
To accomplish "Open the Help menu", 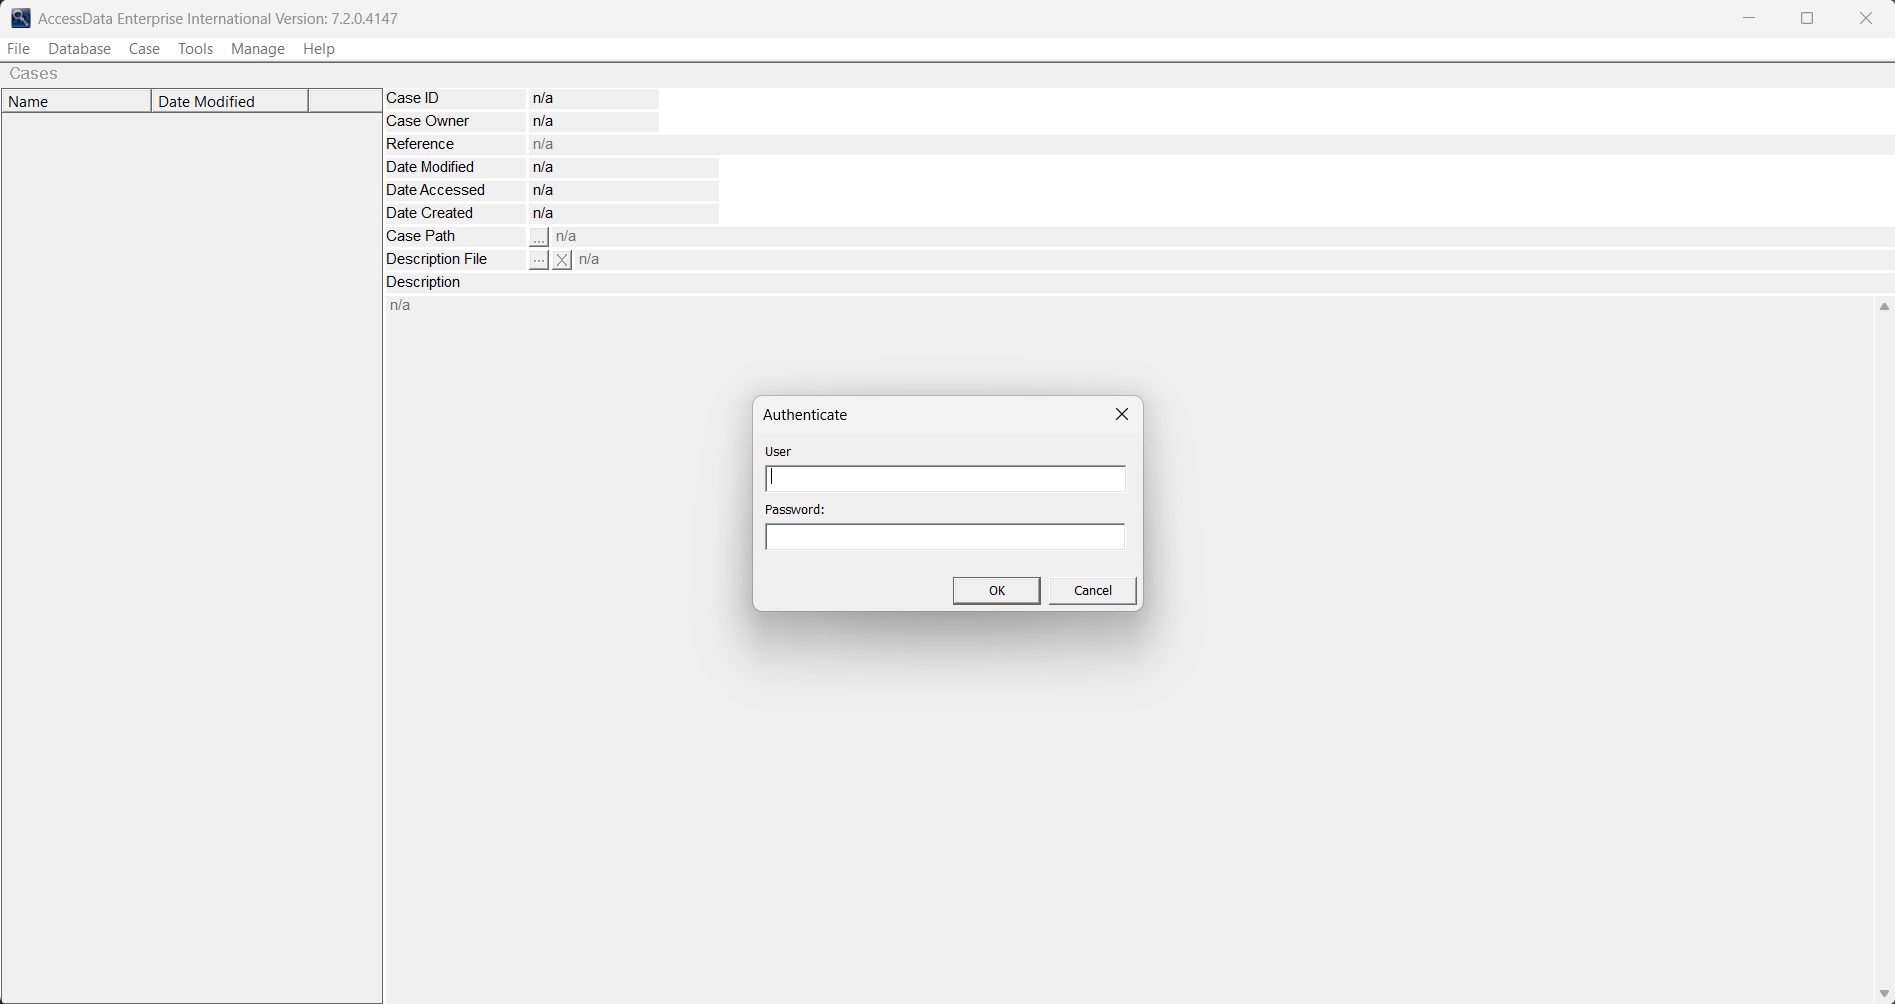I will coord(319,49).
